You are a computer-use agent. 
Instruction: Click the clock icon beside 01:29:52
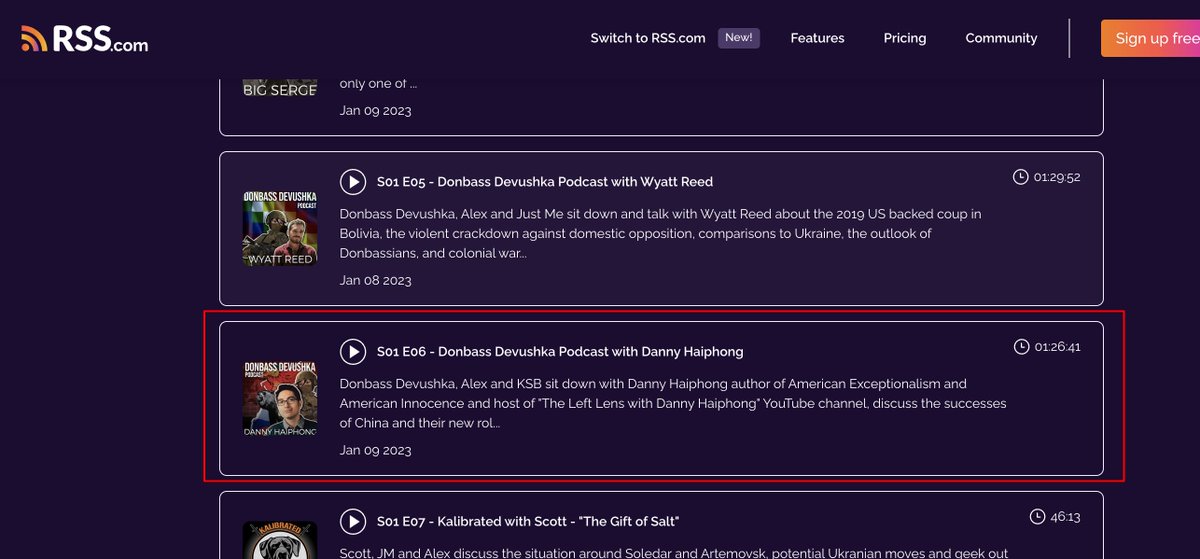click(x=1021, y=177)
